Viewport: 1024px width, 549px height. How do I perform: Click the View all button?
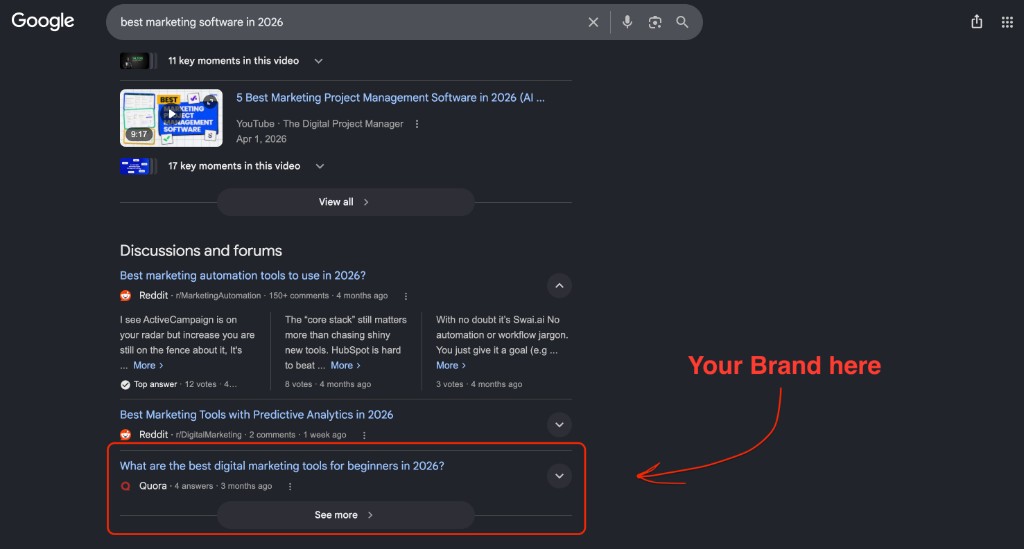tap(345, 202)
